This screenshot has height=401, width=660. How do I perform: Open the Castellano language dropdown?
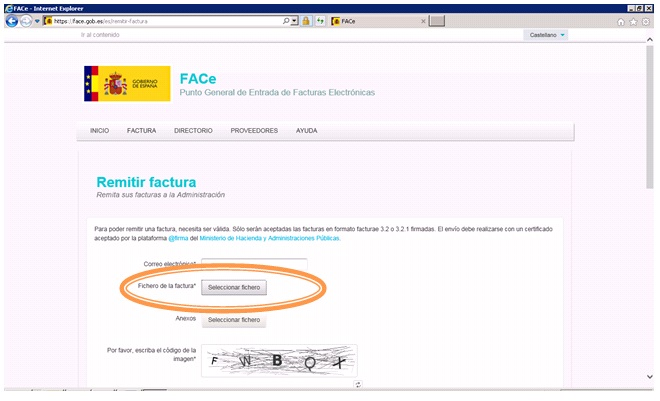pyautogui.click(x=545, y=35)
